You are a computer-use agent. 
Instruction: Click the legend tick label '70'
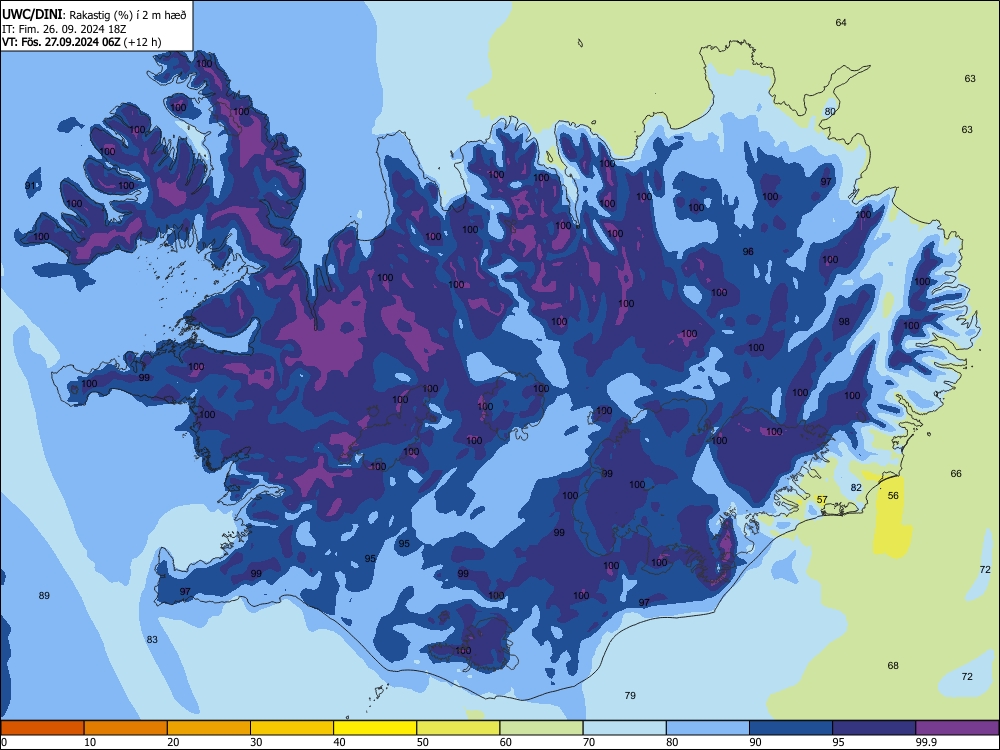589,742
